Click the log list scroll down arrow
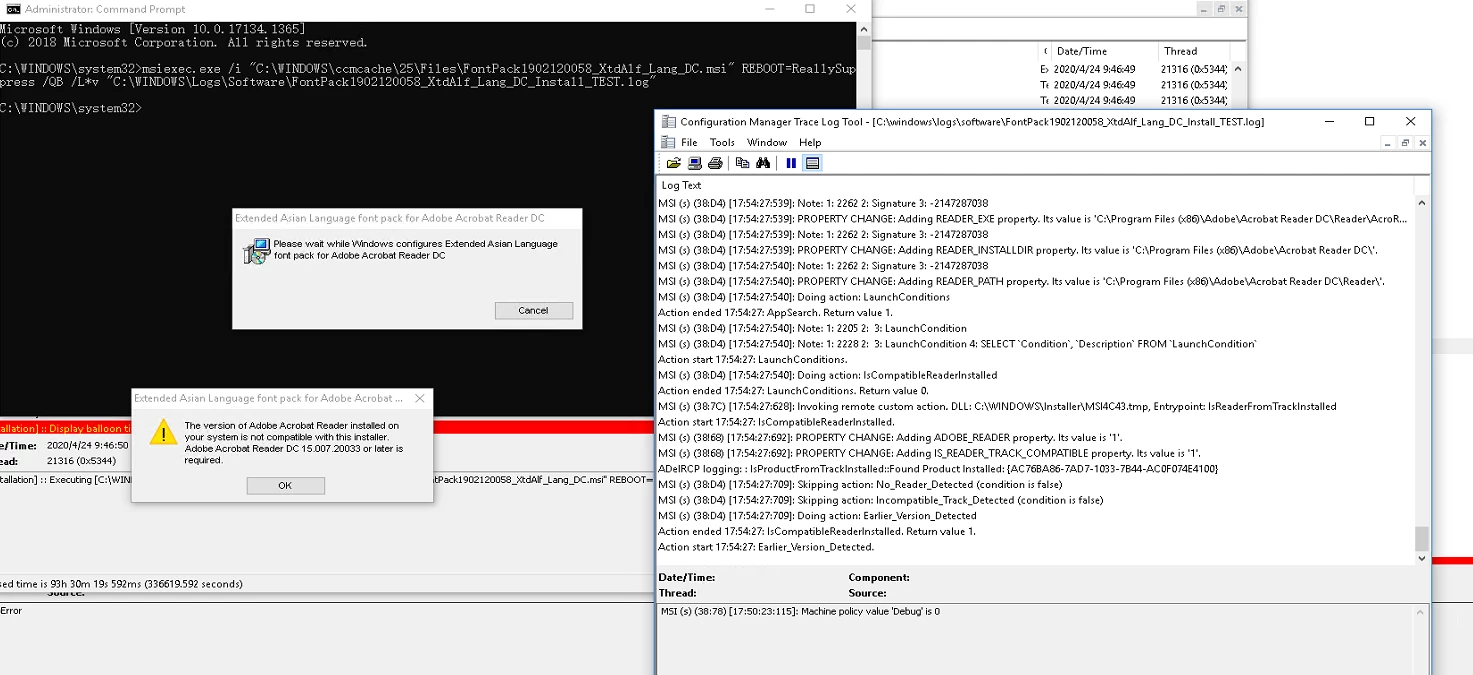1473x675 pixels. click(1422, 558)
